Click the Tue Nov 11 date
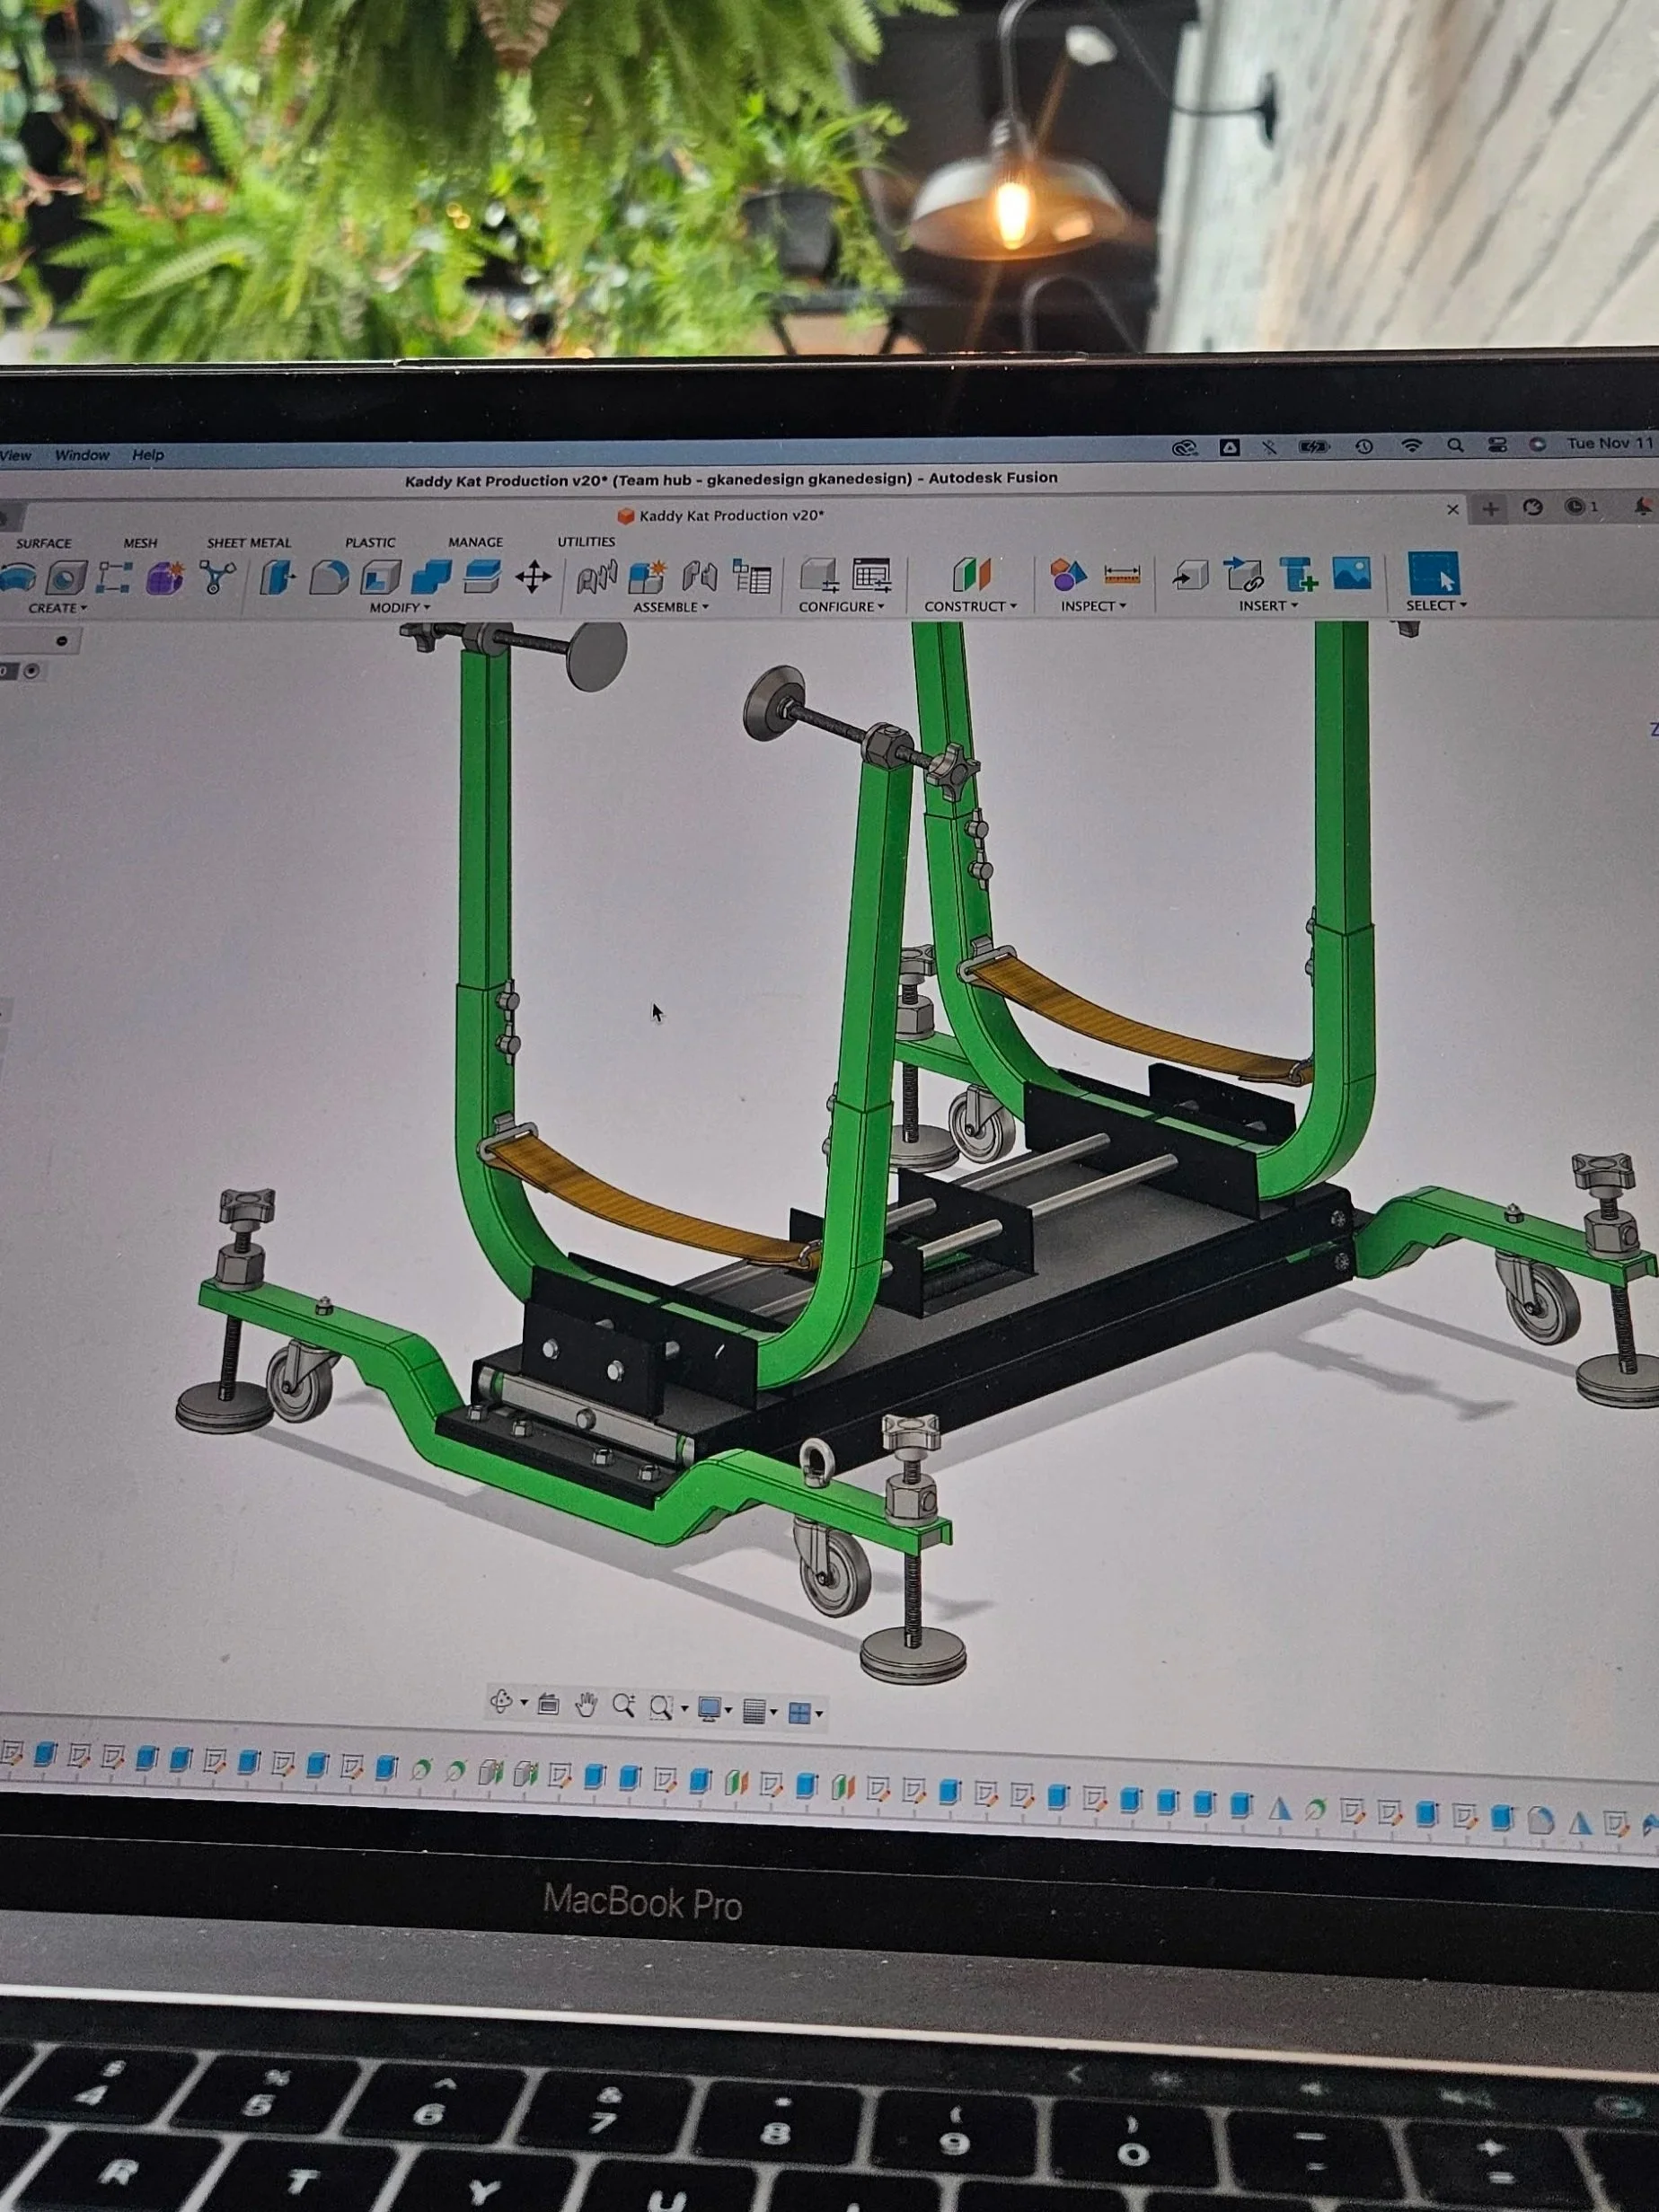Image resolution: width=1659 pixels, height=2212 pixels. (x=1611, y=443)
